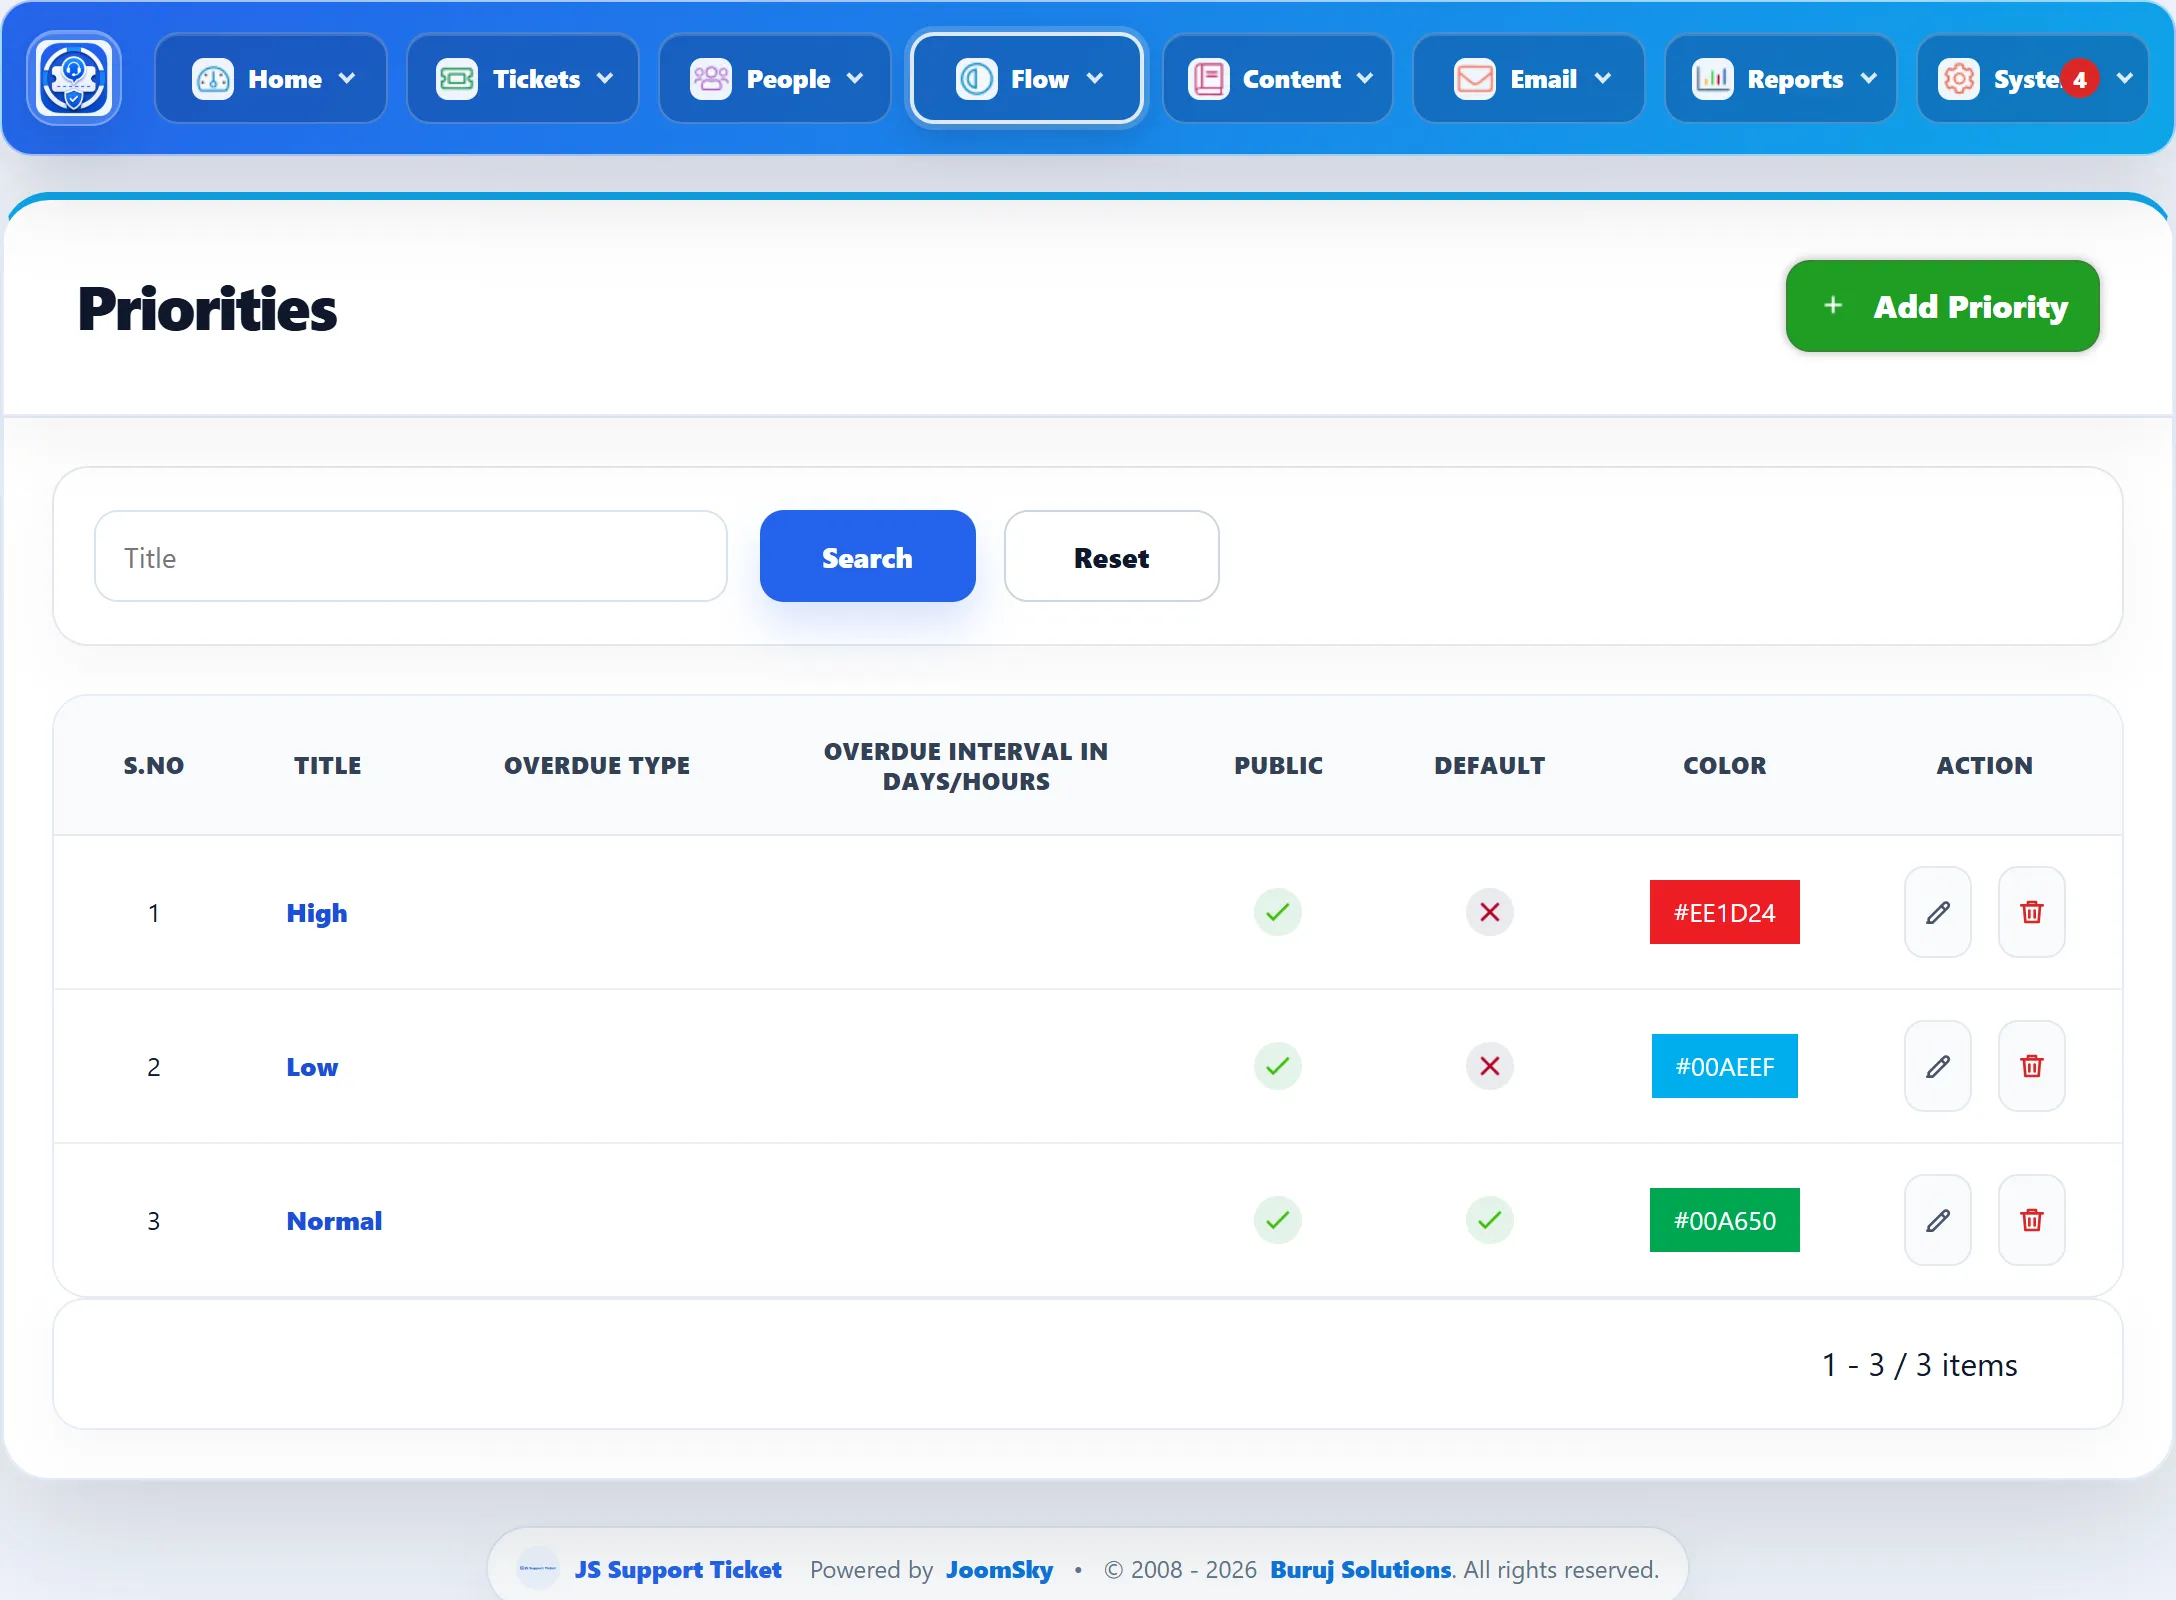2176x1600 pixels.
Task: Click the blue Search button
Action: pyautogui.click(x=867, y=557)
